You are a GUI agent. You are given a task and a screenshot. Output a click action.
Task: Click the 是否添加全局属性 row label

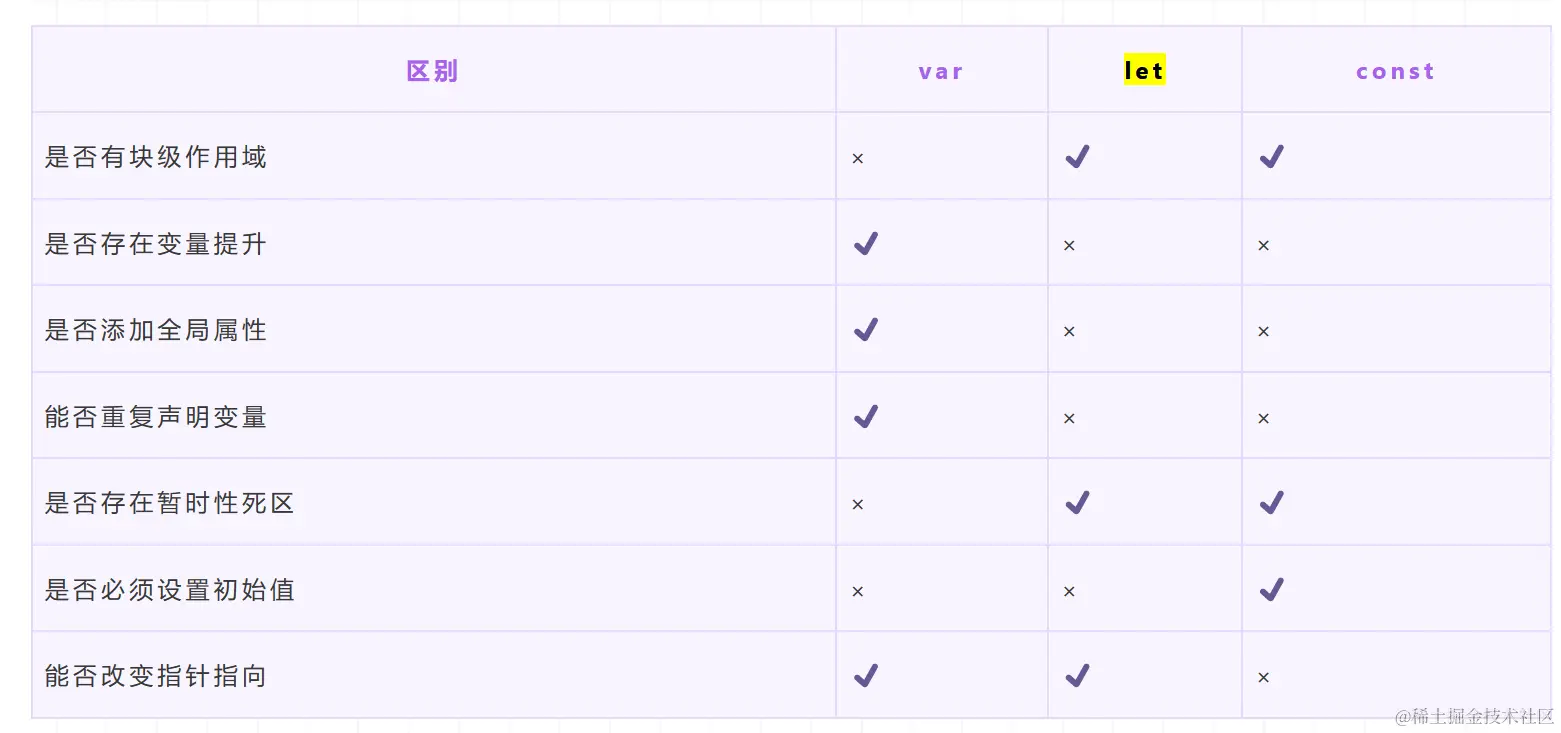pos(155,330)
